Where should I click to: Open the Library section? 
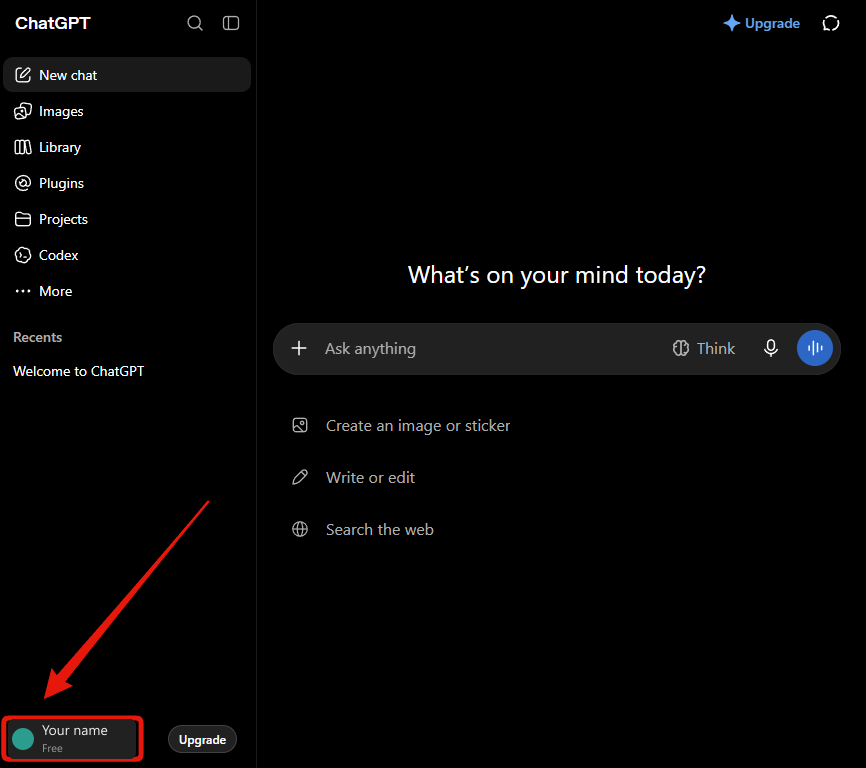pos(127,147)
